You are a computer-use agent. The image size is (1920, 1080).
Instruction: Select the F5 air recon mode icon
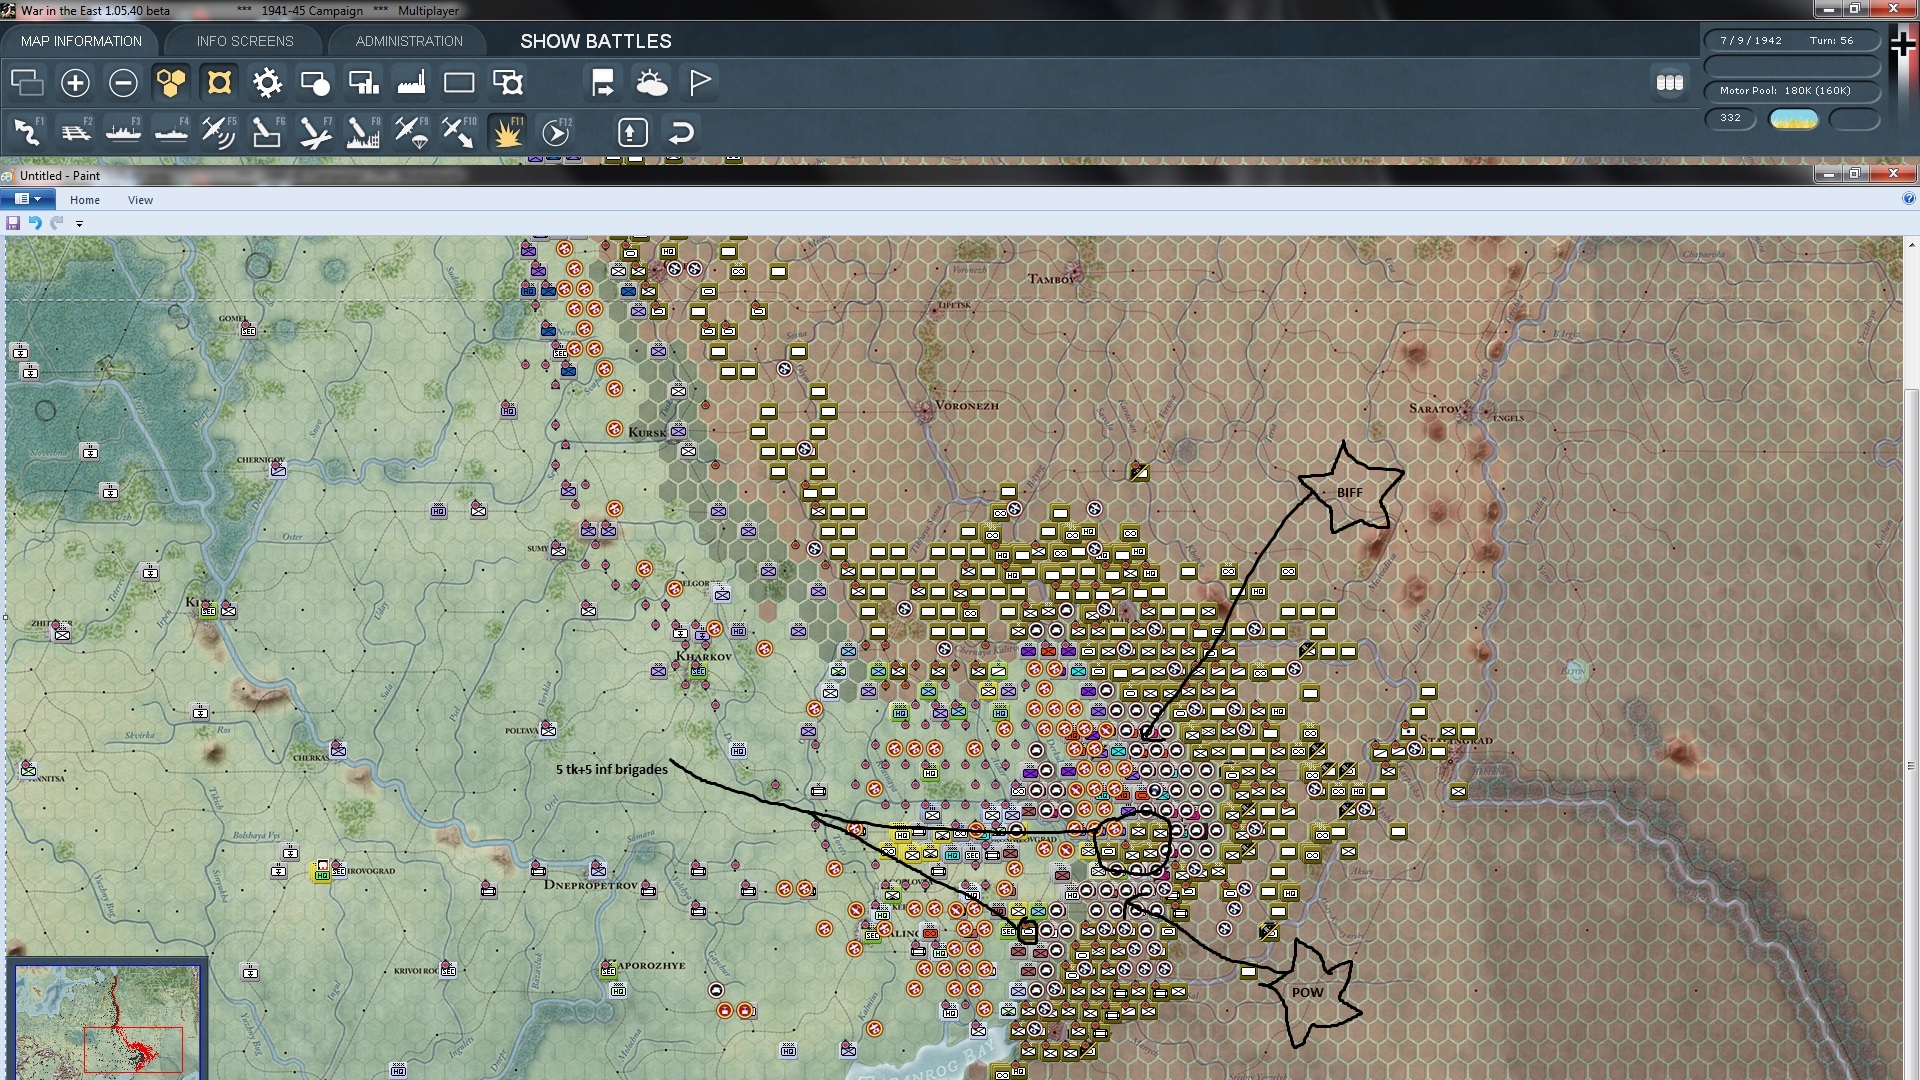(219, 132)
